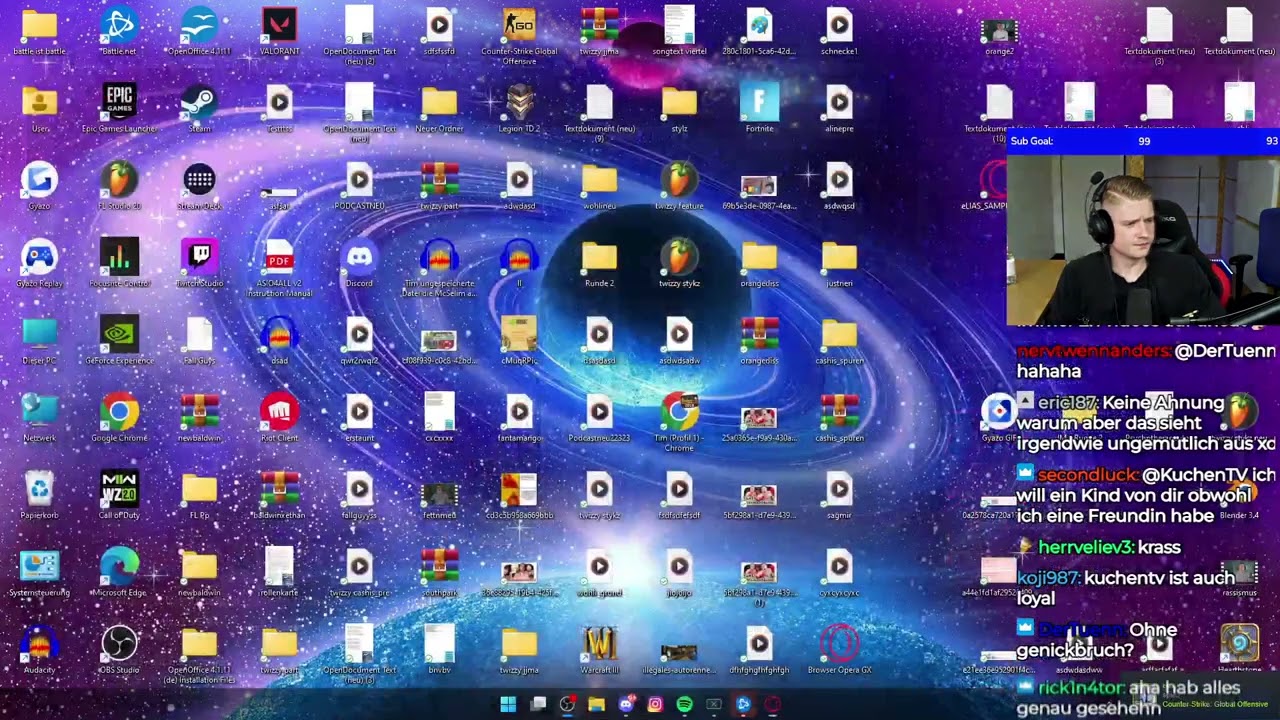Open the Papierkorb recycle bin
The width and height of the screenshot is (1280, 720).
39,495
